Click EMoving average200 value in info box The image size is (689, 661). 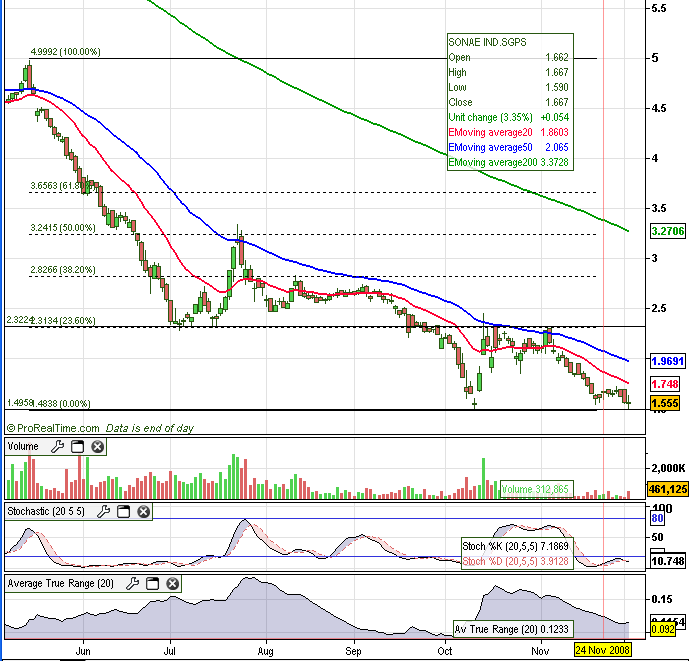554,162
